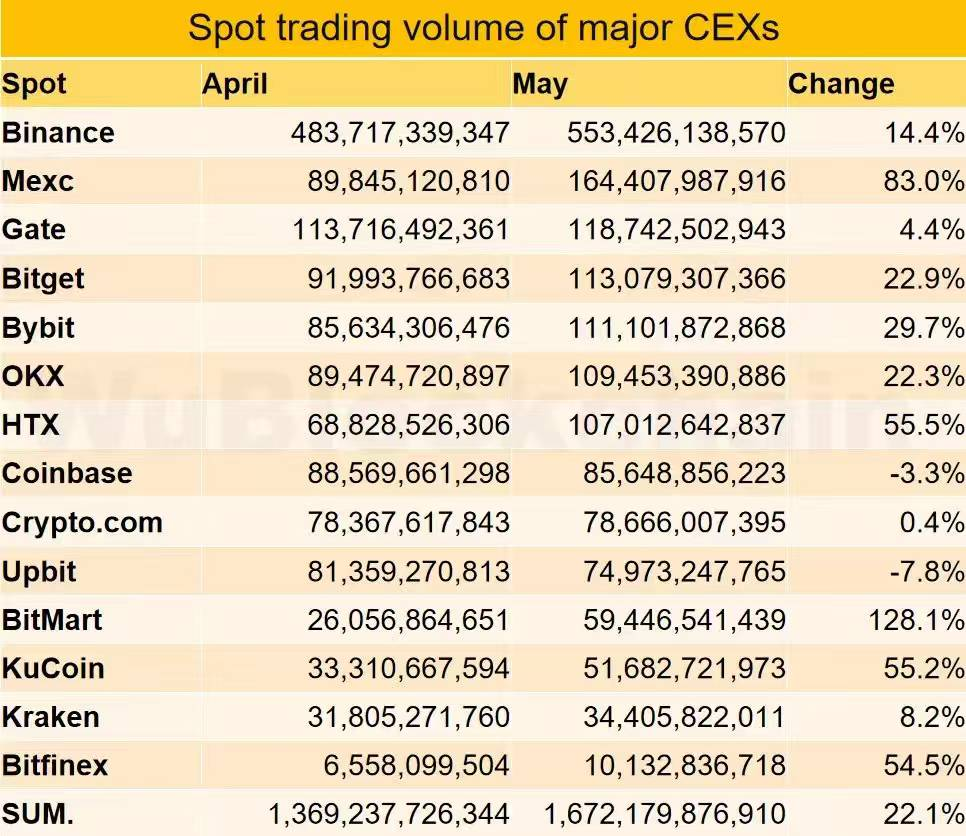
Task: Click the 'May' column header
Action: (540, 84)
